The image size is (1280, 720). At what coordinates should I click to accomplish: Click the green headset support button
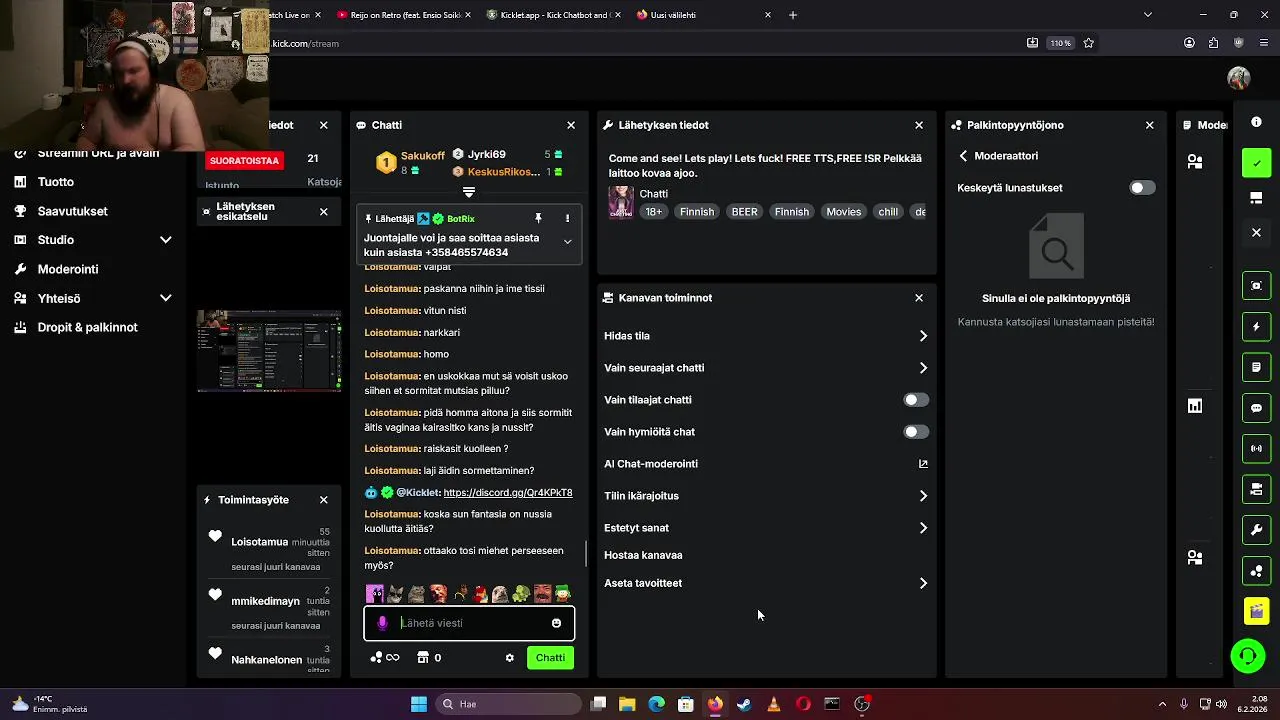1247,656
